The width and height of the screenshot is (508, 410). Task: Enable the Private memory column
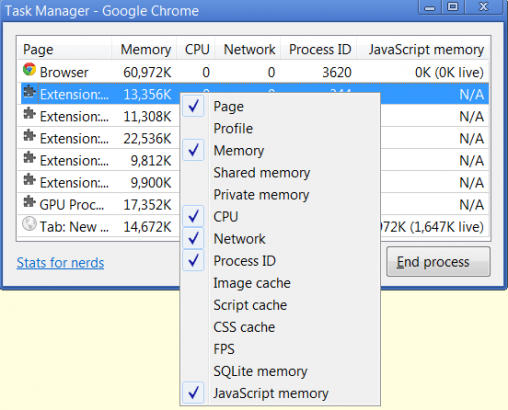(x=261, y=195)
